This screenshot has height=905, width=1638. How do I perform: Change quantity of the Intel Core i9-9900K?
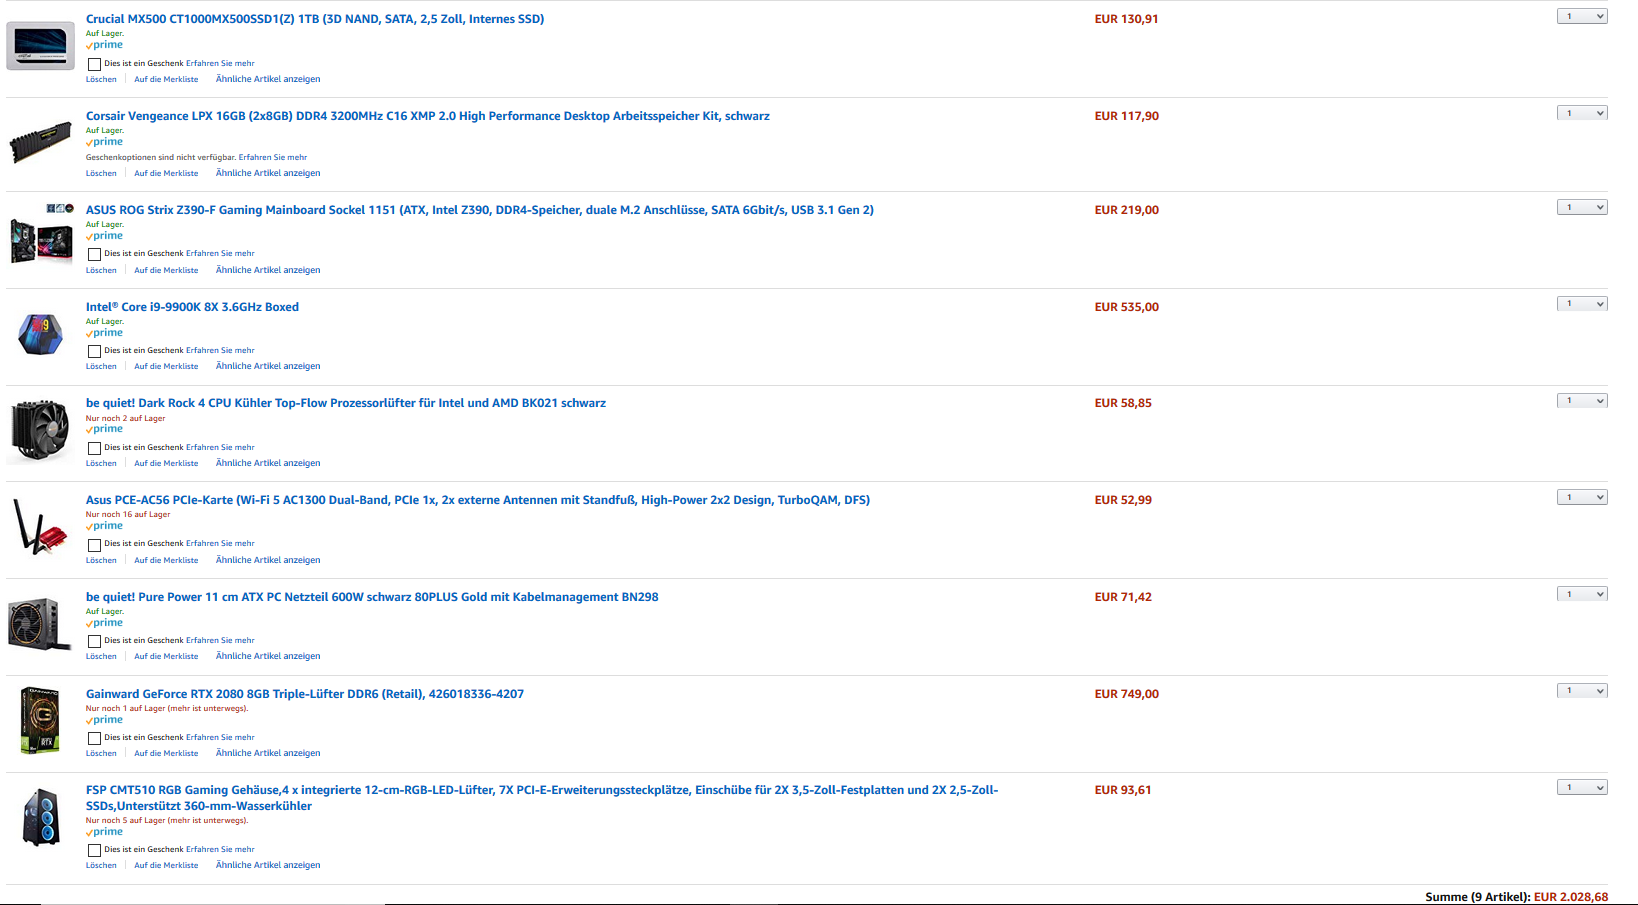tap(1582, 304)
